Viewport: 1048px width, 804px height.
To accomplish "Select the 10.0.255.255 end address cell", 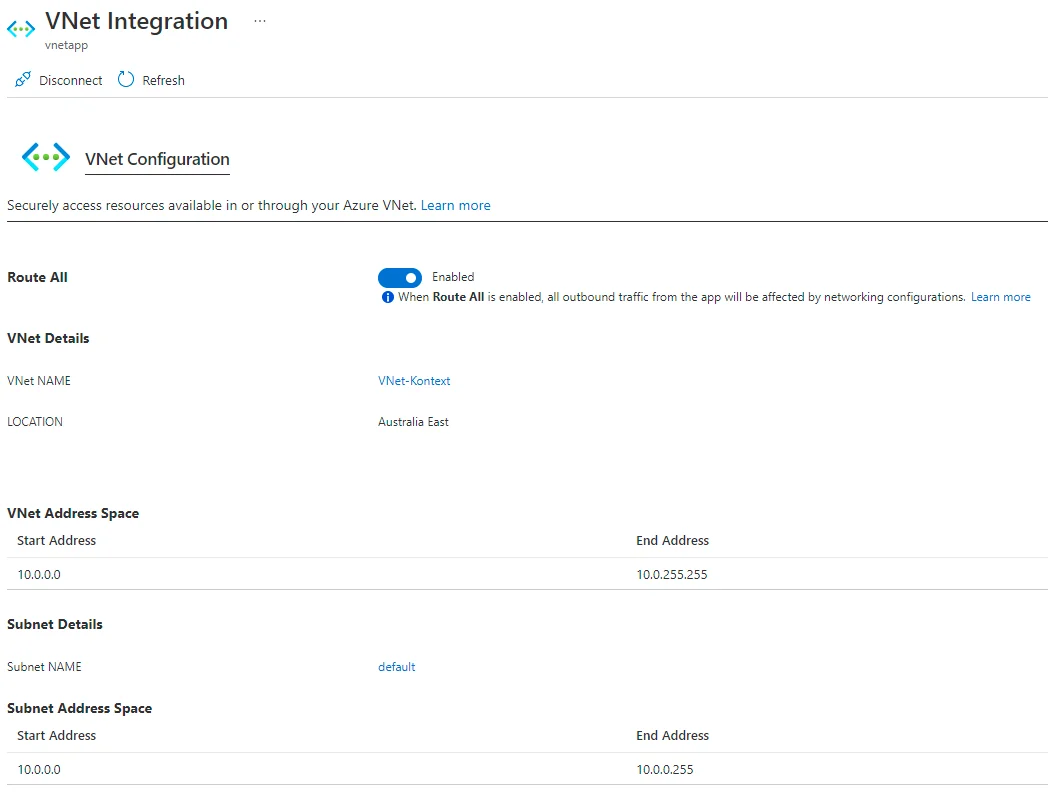I will coord(672,575).
